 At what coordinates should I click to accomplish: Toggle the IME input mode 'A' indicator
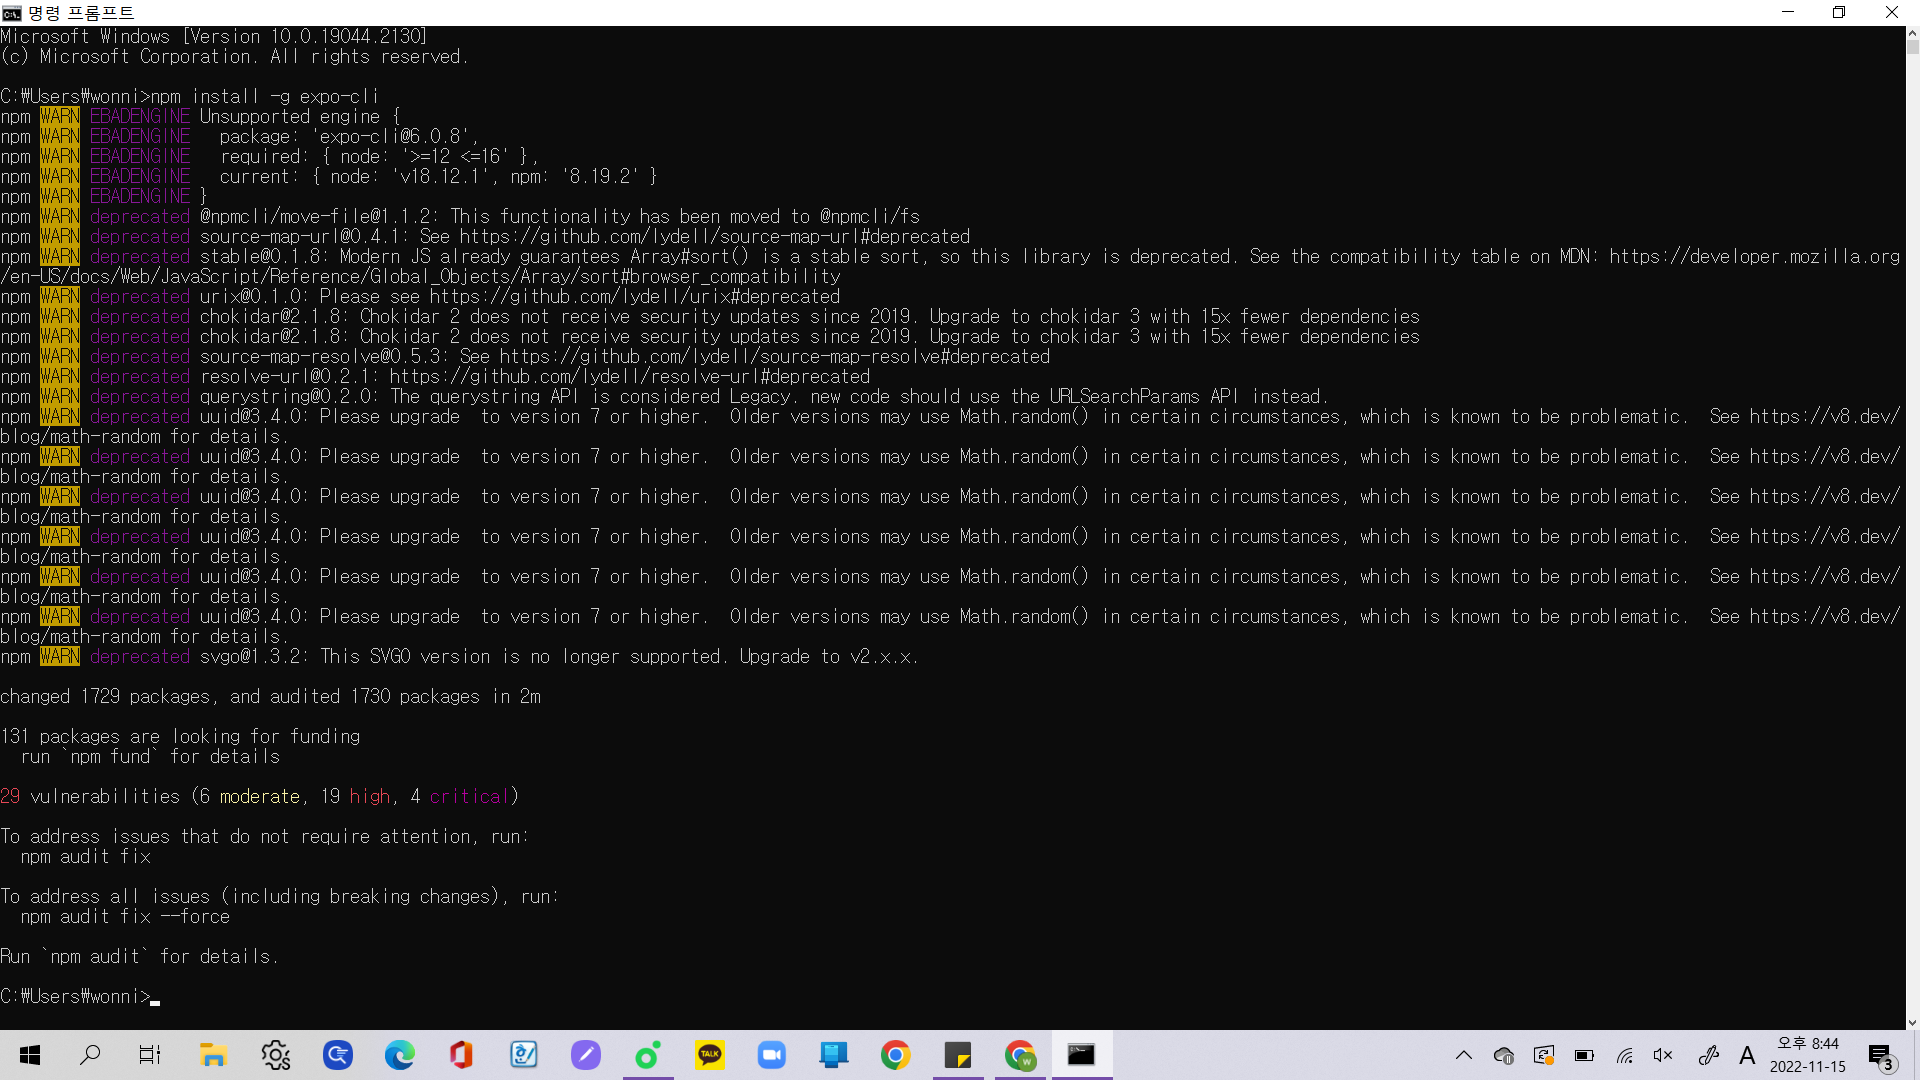pos(1747,1055)
